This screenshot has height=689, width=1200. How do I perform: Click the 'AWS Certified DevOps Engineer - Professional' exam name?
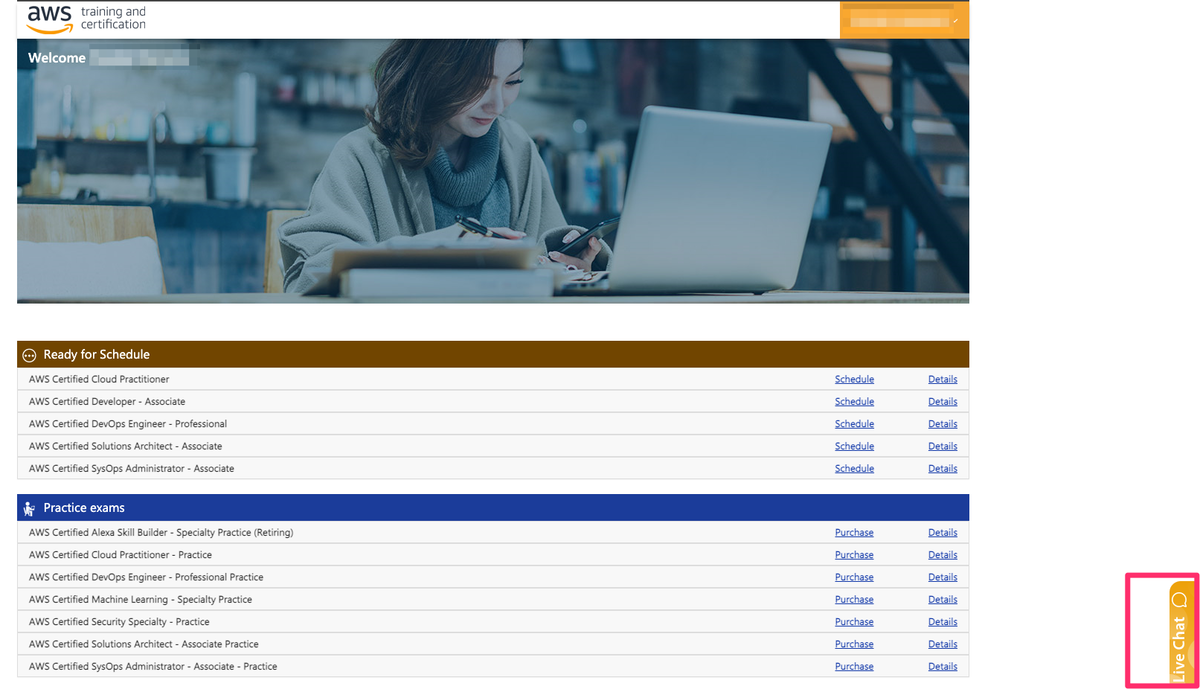coord(128,424)
